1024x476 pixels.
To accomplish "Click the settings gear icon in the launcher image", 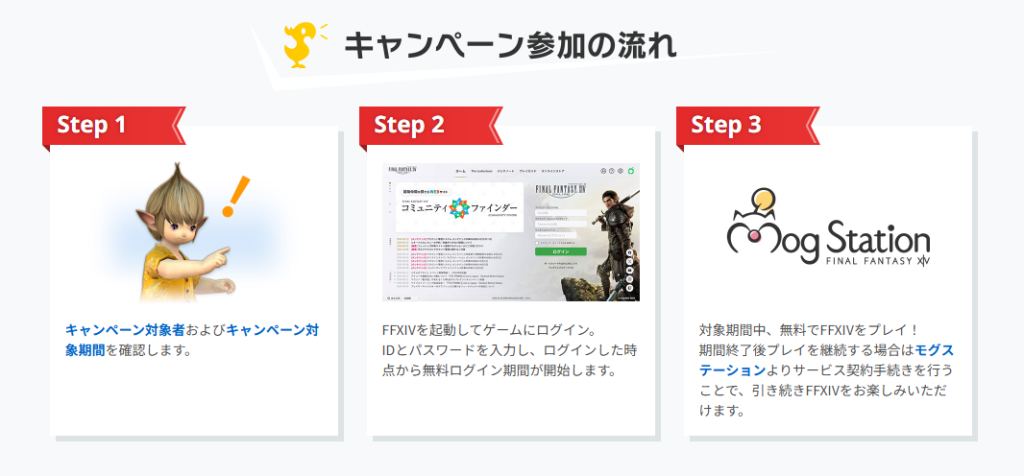I will tap(620, 170).
